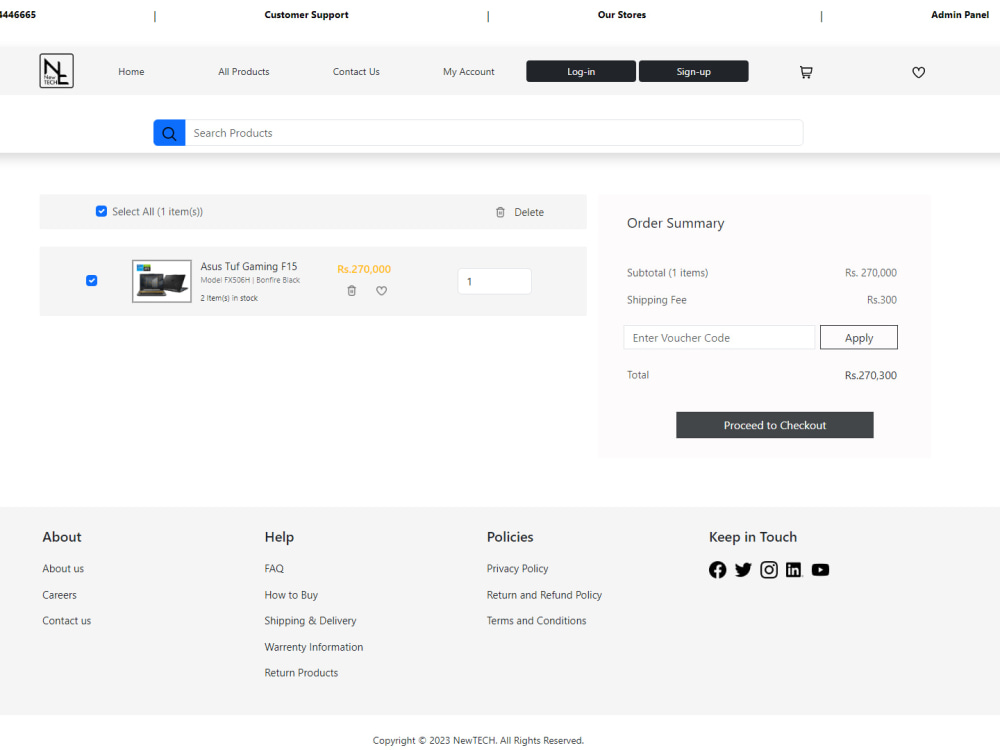This screenshot has width=1000, height=750.
Task: Open Shipping & Delivery link
Action: (x=311, y=621)
